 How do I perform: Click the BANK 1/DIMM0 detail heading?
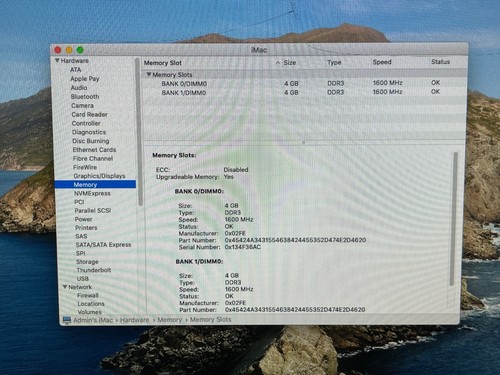point(200,261)
